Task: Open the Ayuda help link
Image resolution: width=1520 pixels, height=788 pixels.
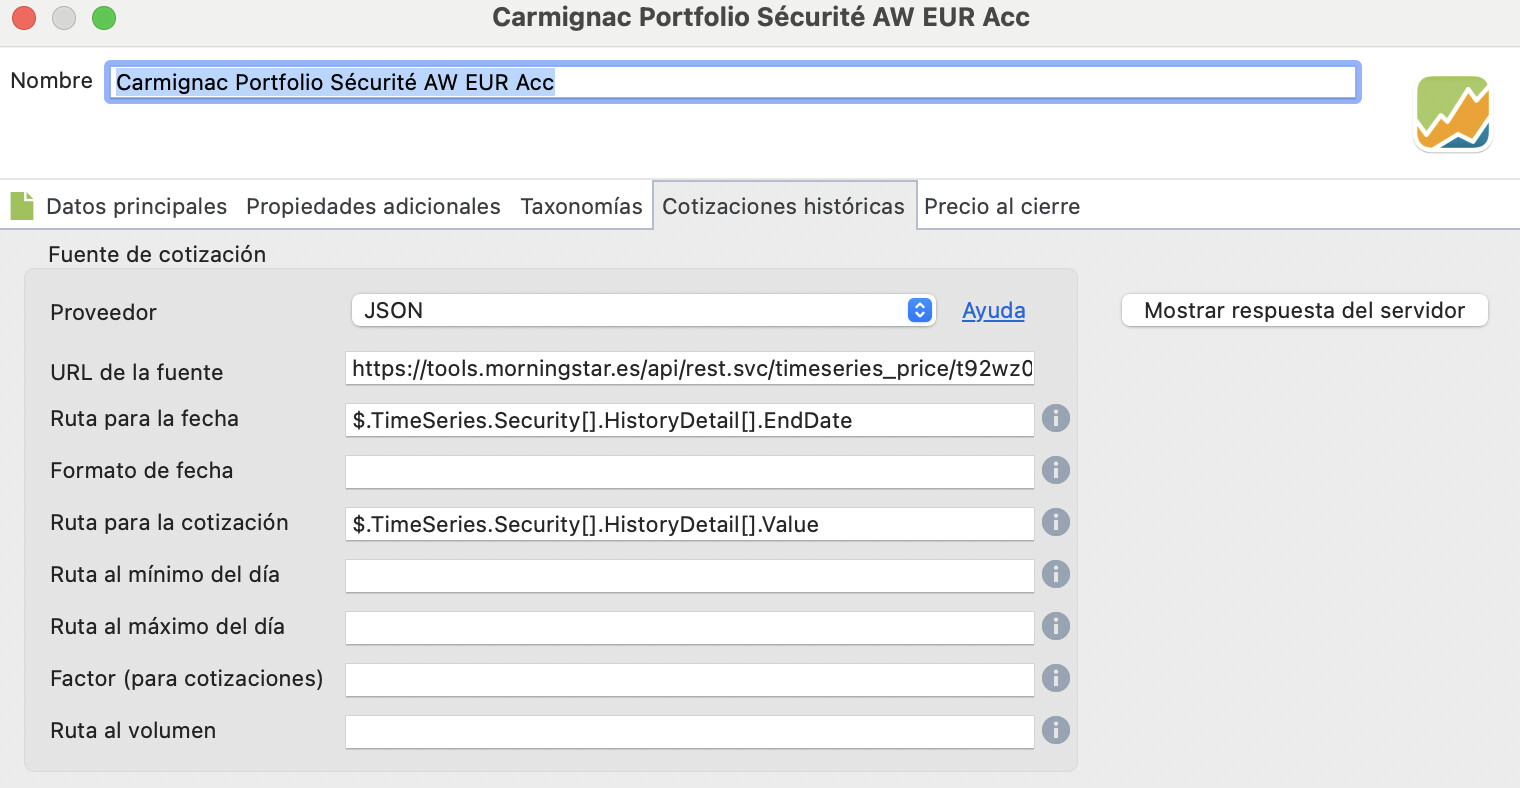Action: [993, 310]
